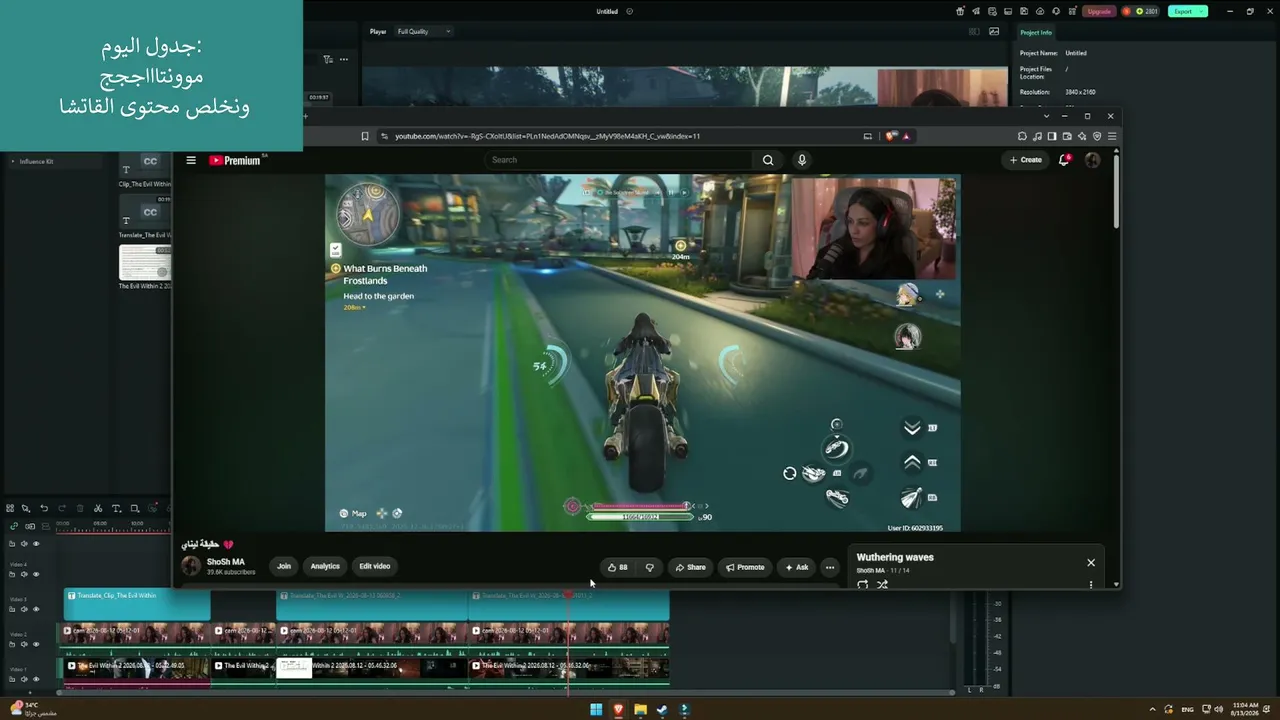Mute the Video 4 track audio
This screenshot has height=720, width=1280.
[x=24, y=574]
